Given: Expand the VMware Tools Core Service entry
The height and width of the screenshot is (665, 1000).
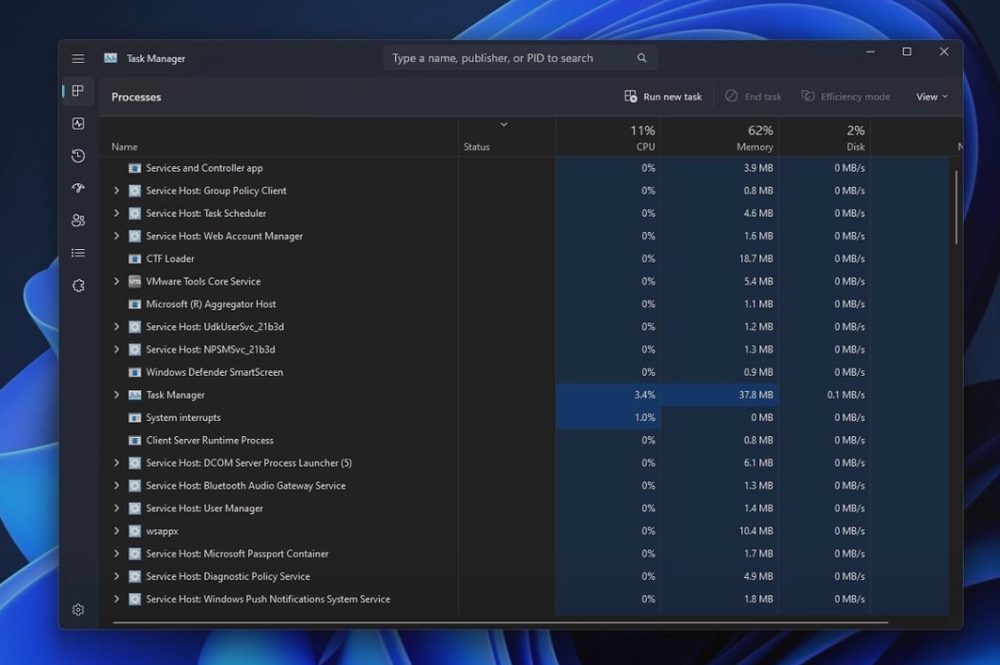Looking at the screenshot, I should coord(118,281).
